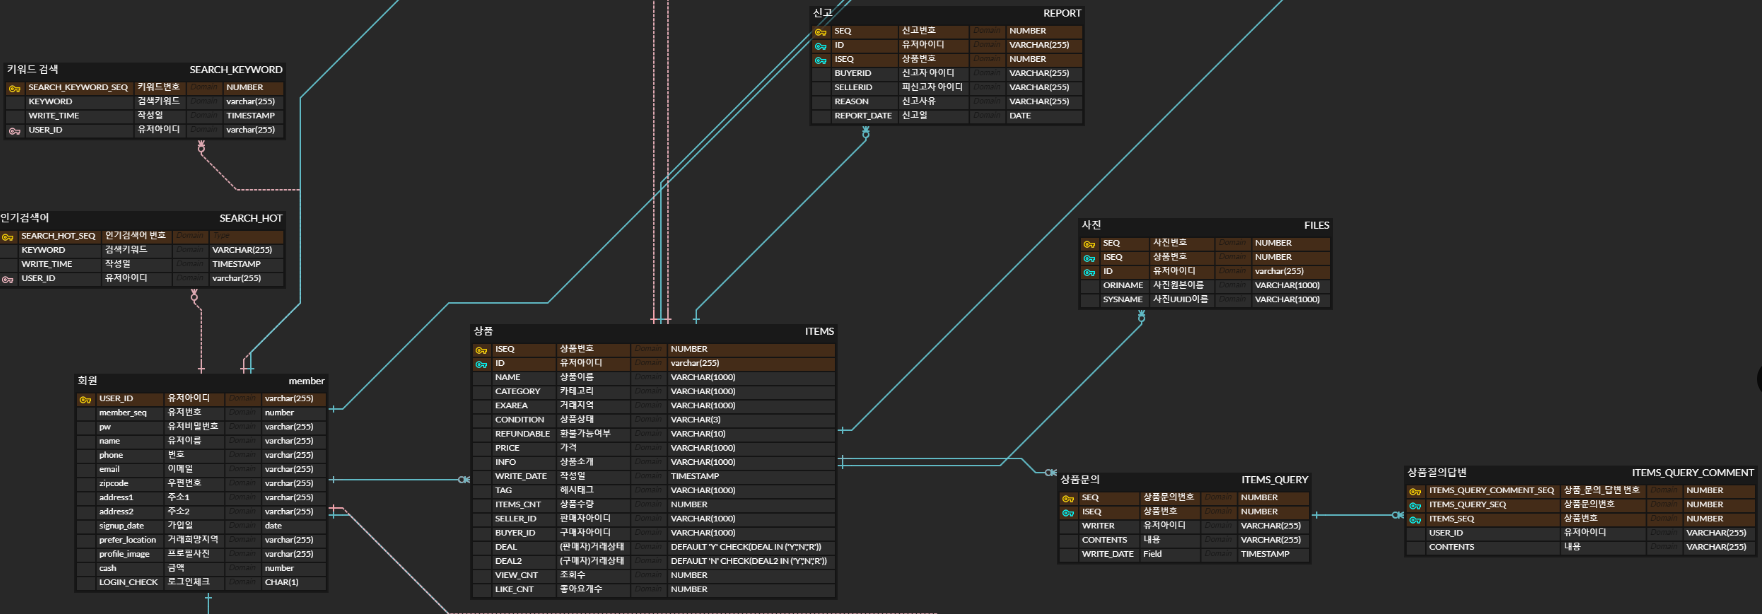Click the WRITE_DATE column in ITEMS_QUERY
Image resolution: width=1762 pixels, height=614 pixels.
click(1108, 553)
